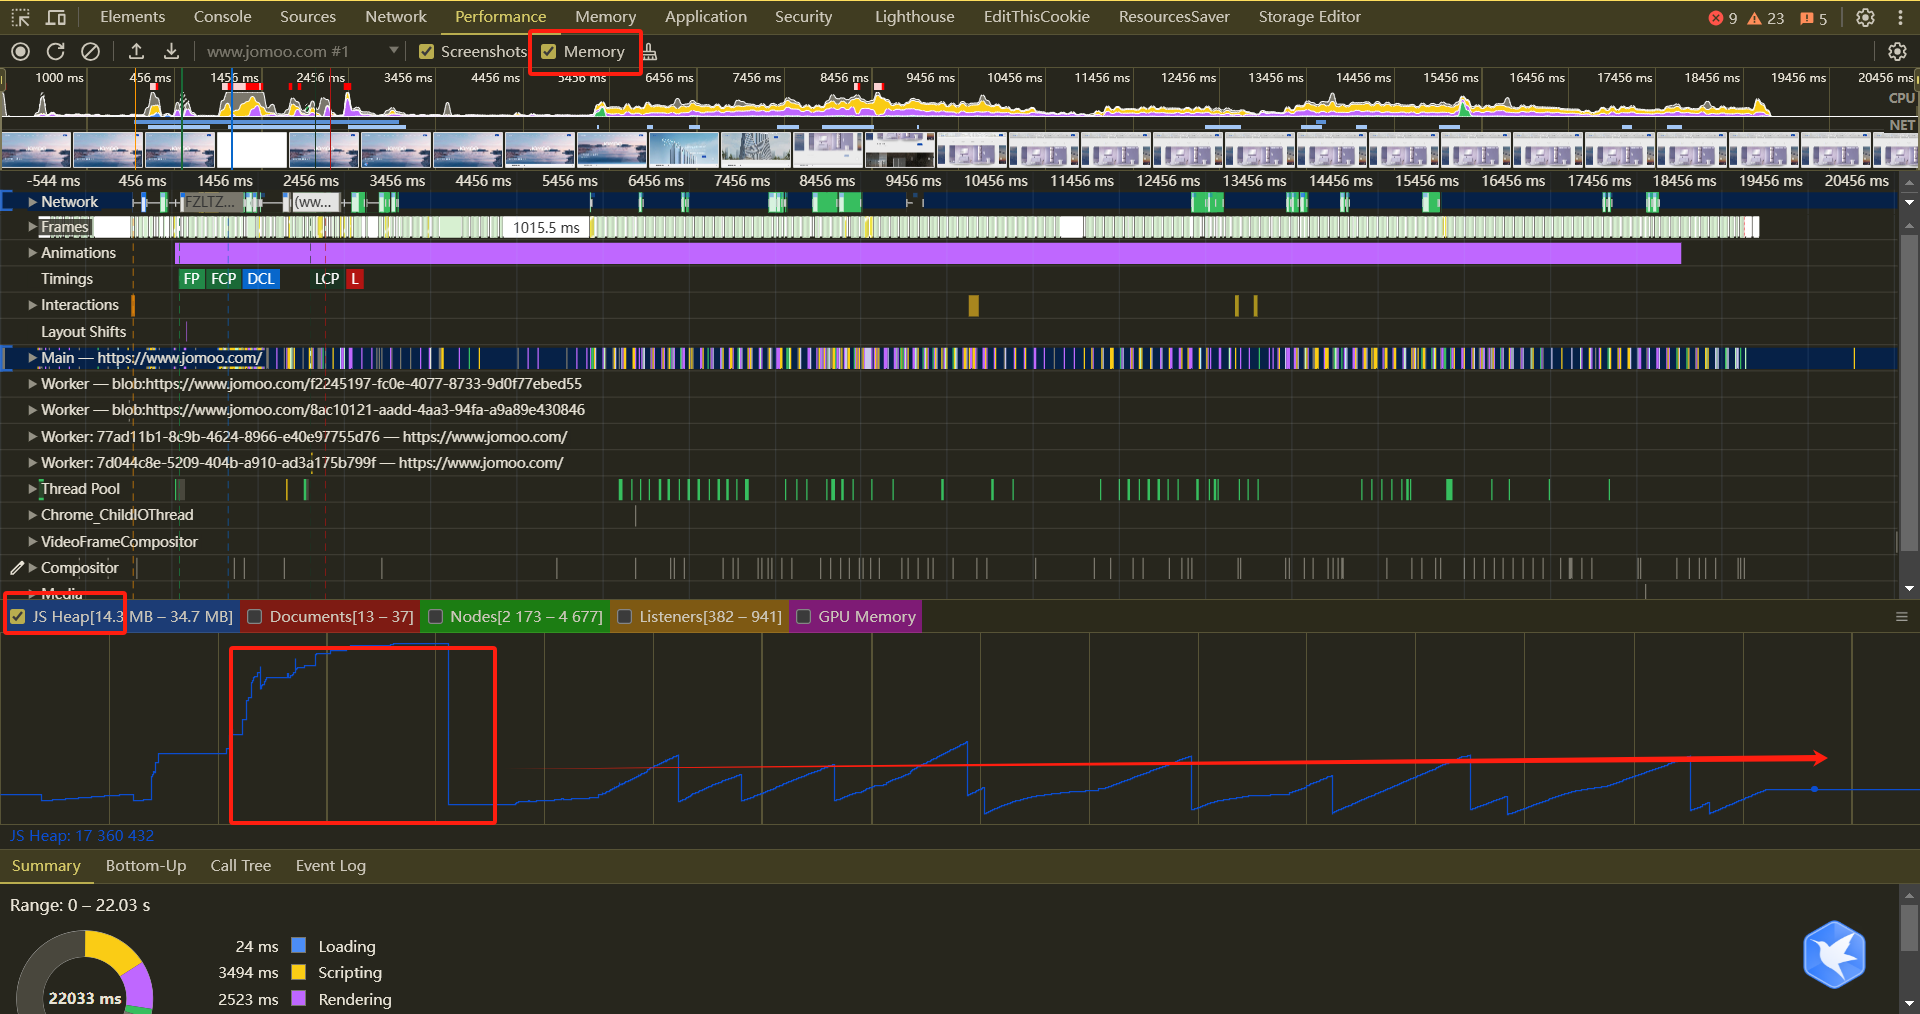Image resolution: width=1920 pixels, height=1014 pixels.
Task: Show the 9 errors indicator
Action: [1723, 18]
